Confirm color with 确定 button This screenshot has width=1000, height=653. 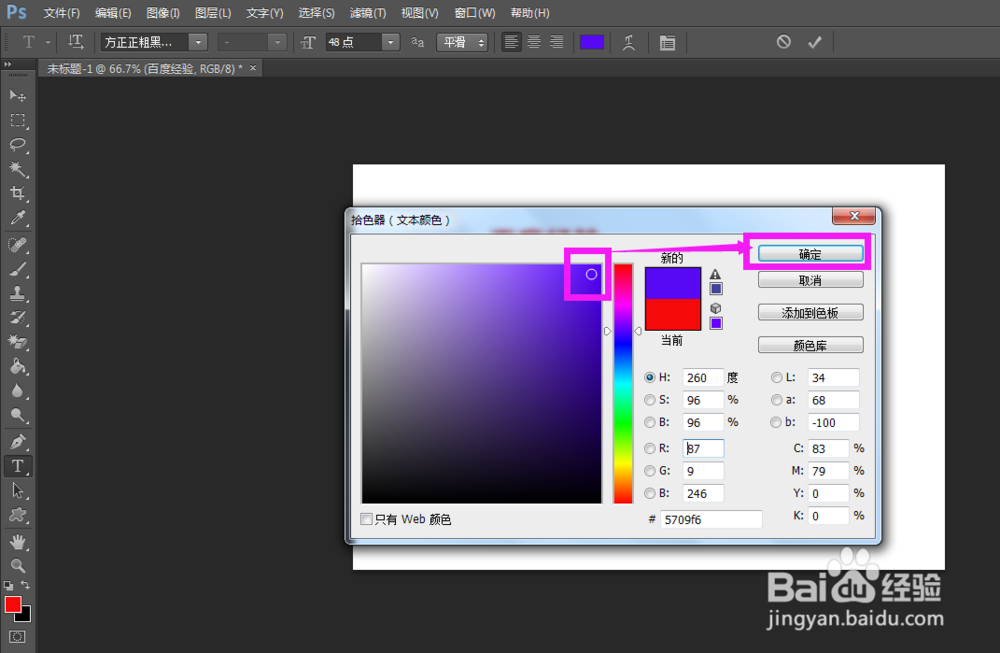pyautogui.click(x=810, y=254)
